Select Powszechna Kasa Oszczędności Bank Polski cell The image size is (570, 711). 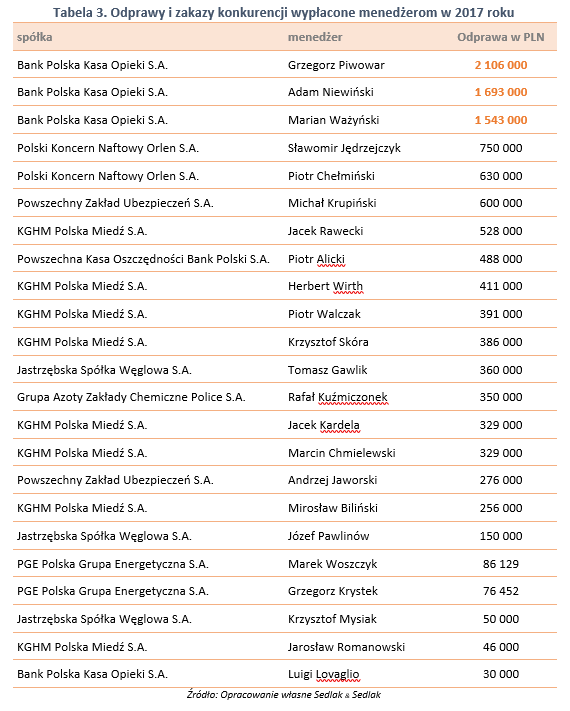tap(143, 259)
